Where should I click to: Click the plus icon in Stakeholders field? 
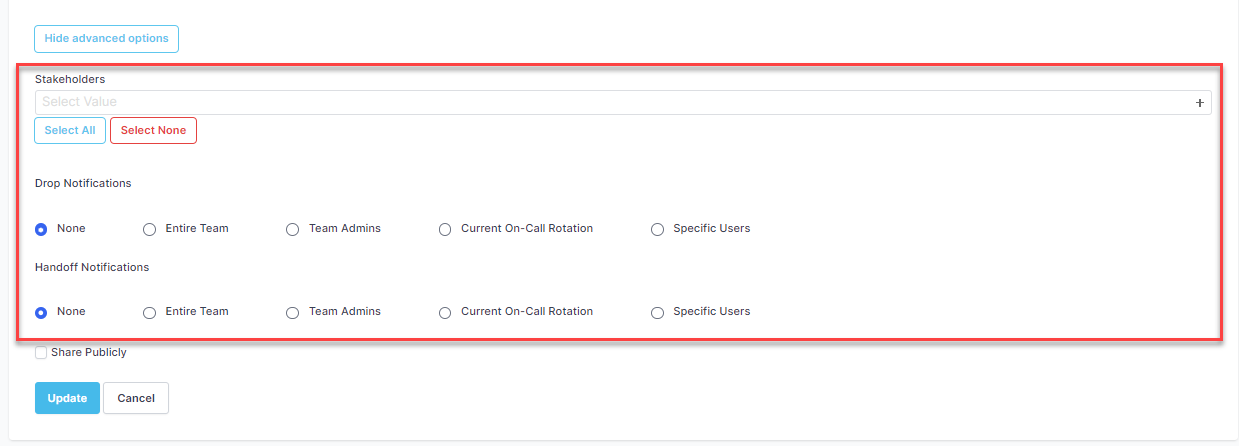tap(1199, 102)
